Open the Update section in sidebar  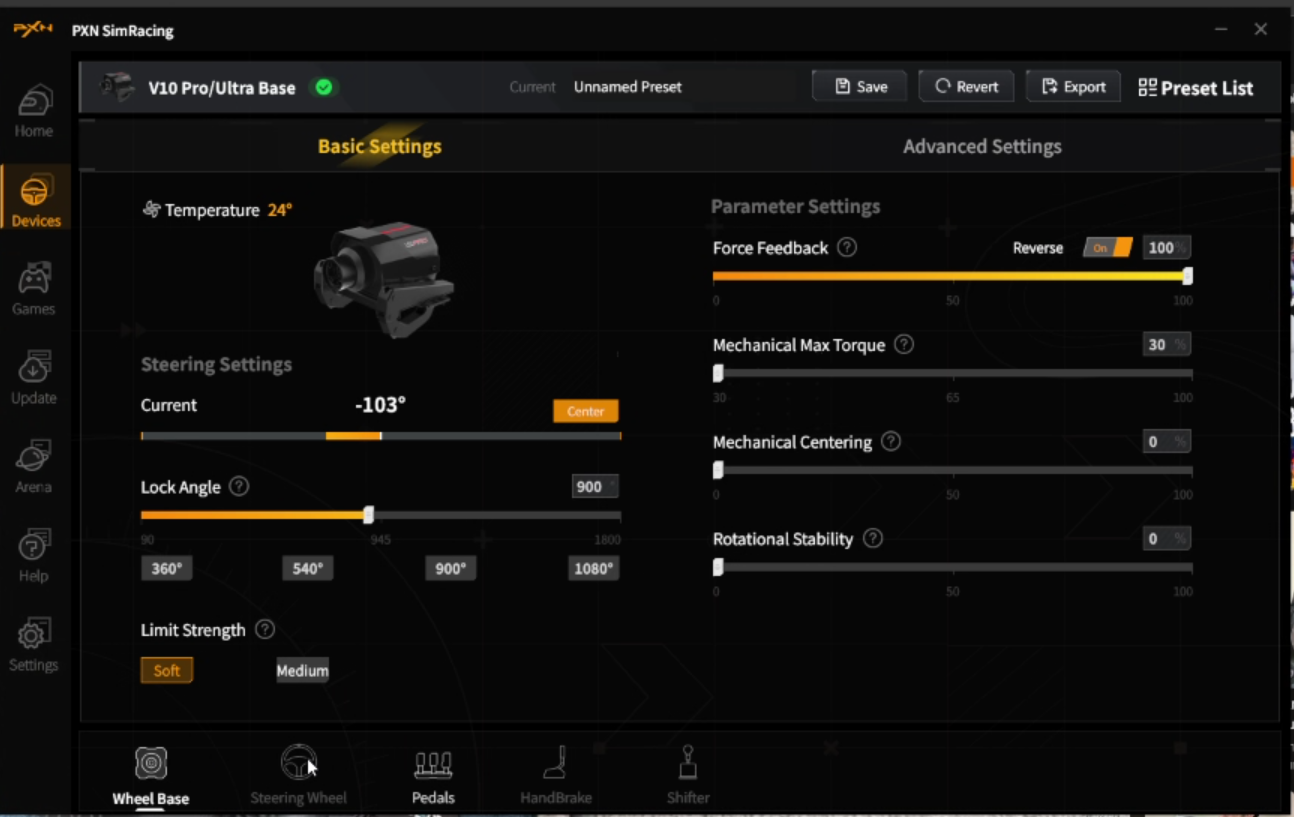[34, 377]
